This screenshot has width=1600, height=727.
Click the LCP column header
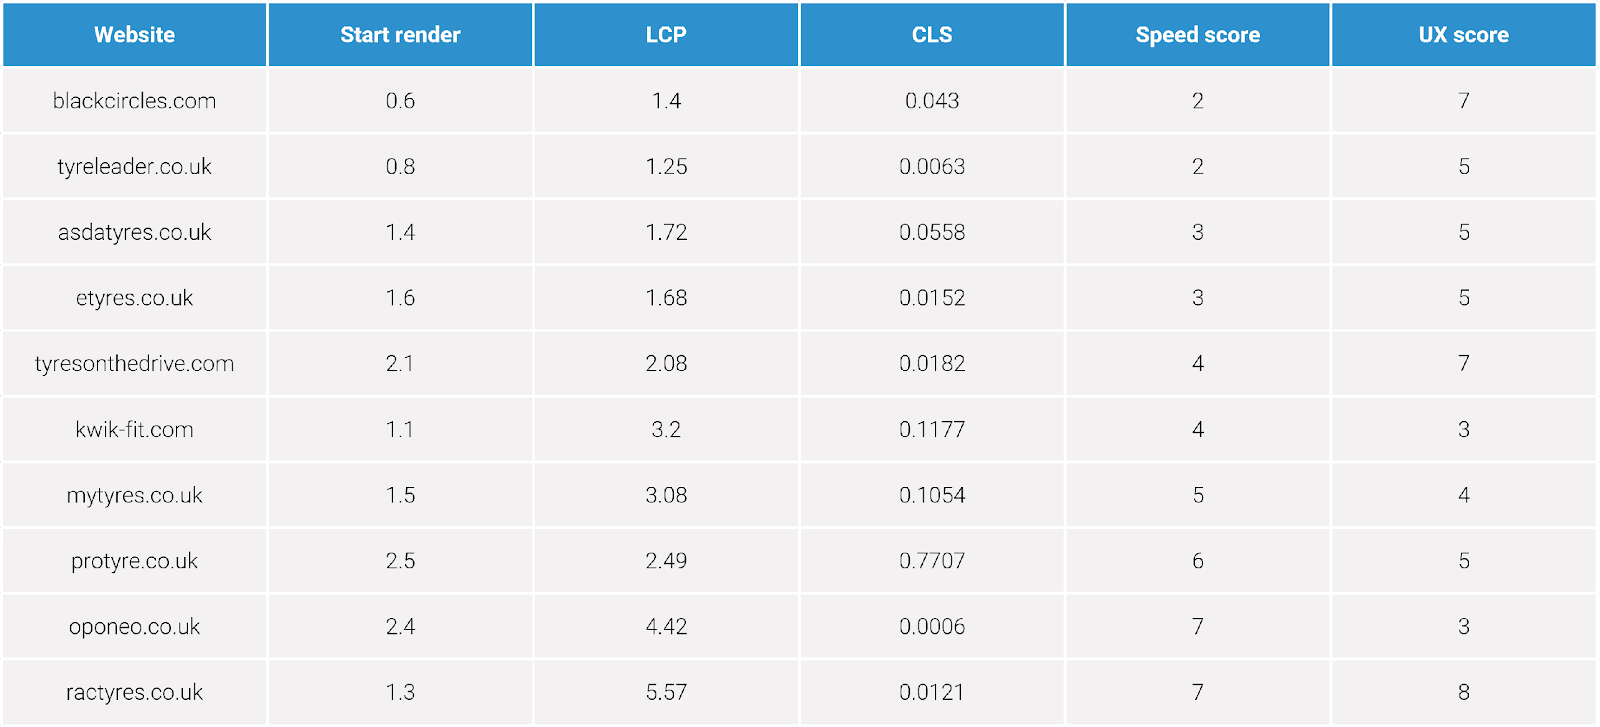[x=666, y=35]
